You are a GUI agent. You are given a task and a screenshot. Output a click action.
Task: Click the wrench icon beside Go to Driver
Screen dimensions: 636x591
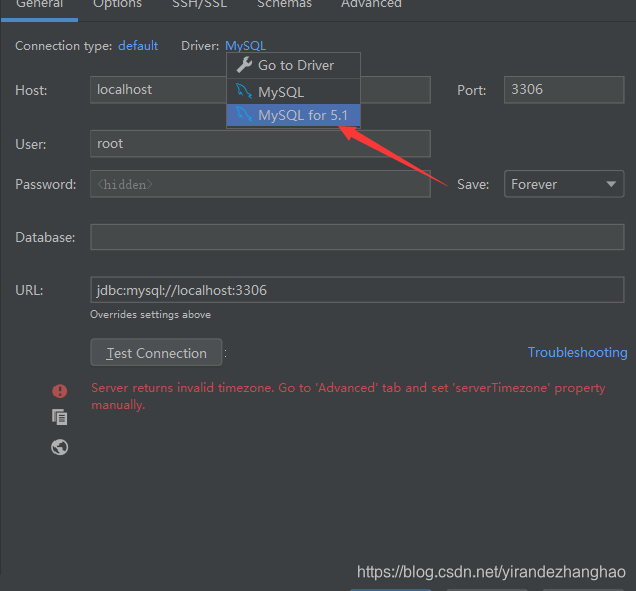pyautogui.click(x=244, y=65)
